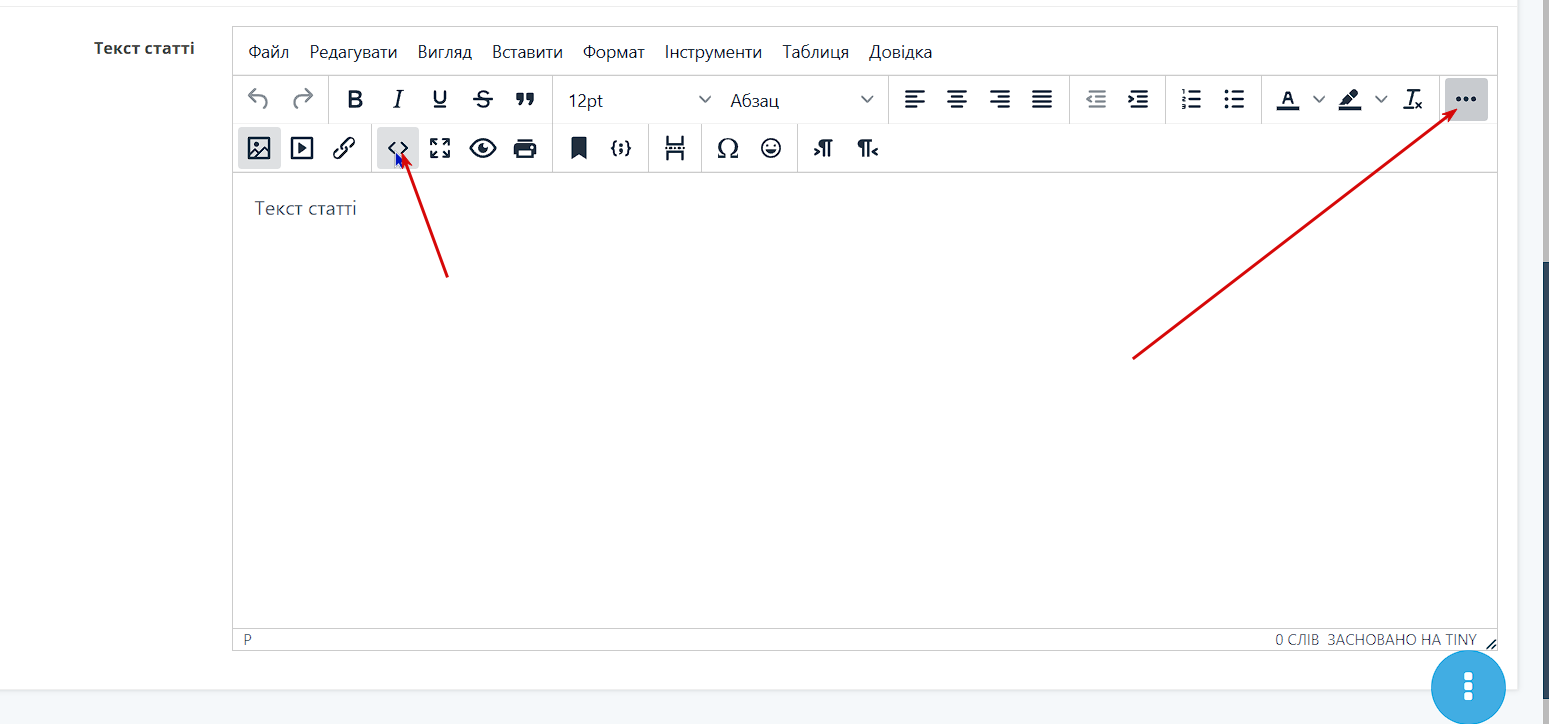The width and height of the screenshot is (1549, 724).
Task: Insert a hyperlink
Action: click(x=344, y=148)
